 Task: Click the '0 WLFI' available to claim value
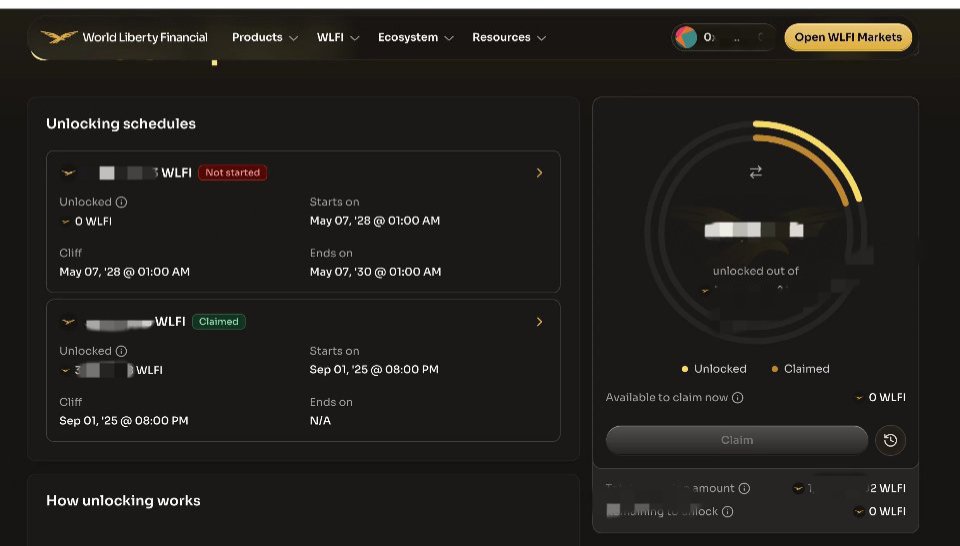(887, 398)
